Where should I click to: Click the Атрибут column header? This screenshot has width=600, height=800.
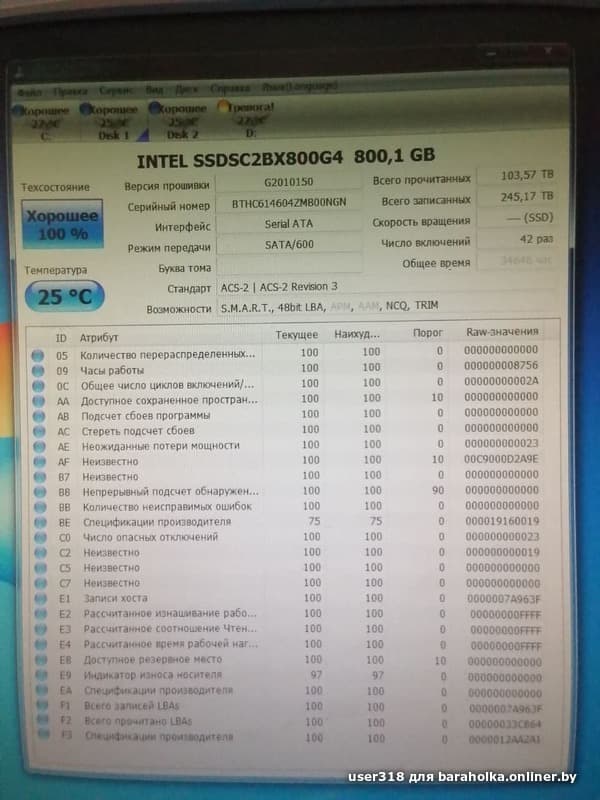[99, 338]
